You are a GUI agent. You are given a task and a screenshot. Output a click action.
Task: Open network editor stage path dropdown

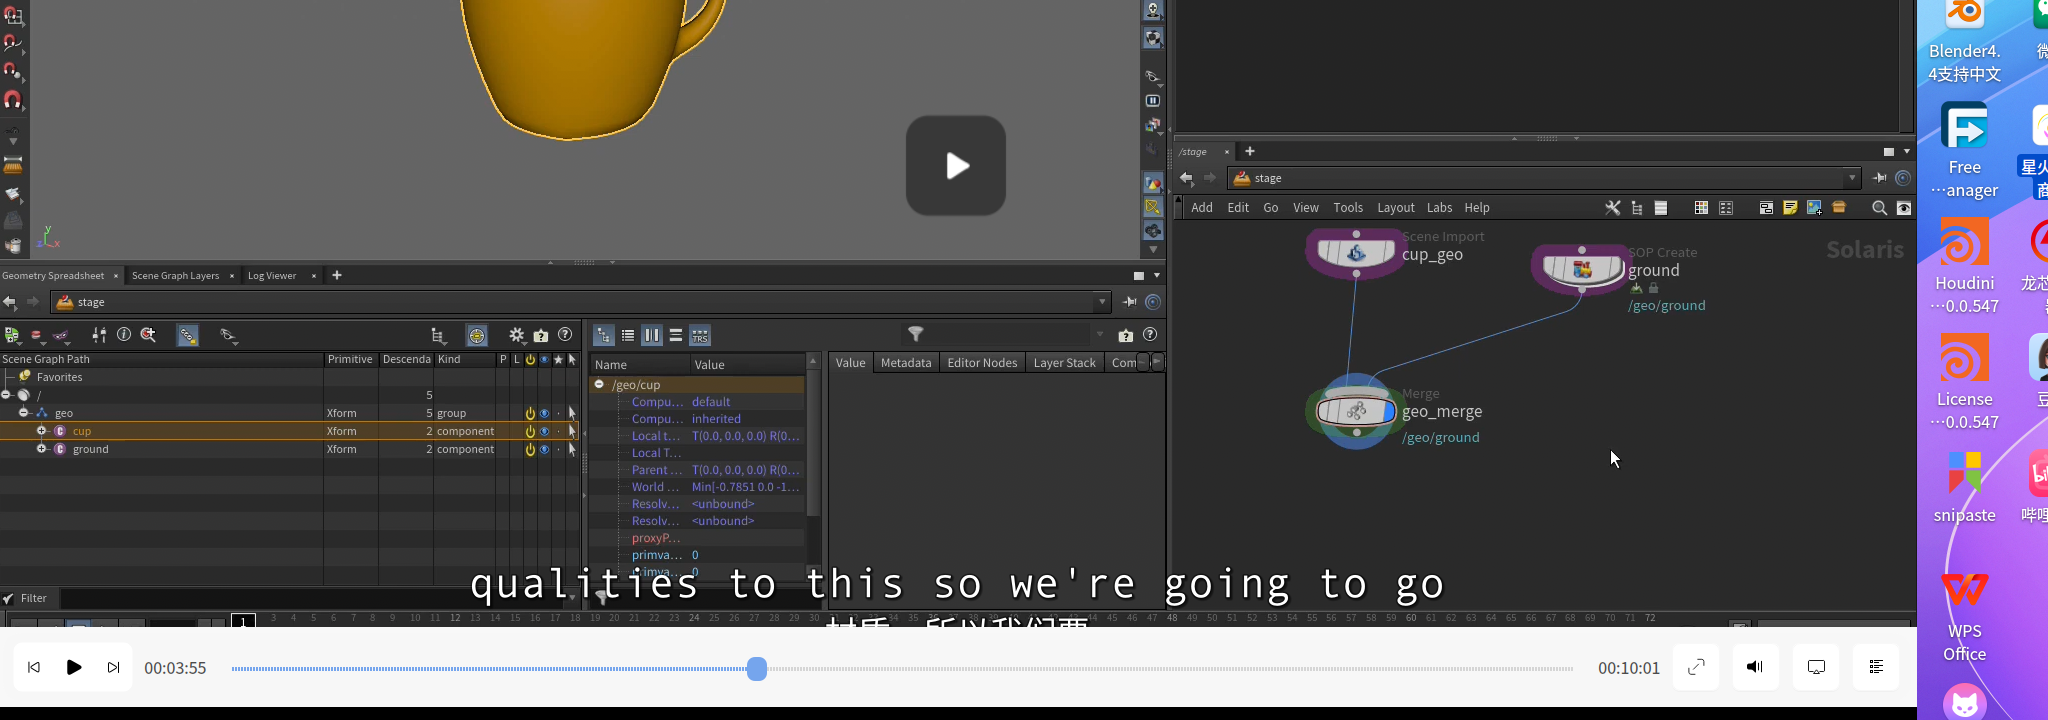tap(1852, 178)
